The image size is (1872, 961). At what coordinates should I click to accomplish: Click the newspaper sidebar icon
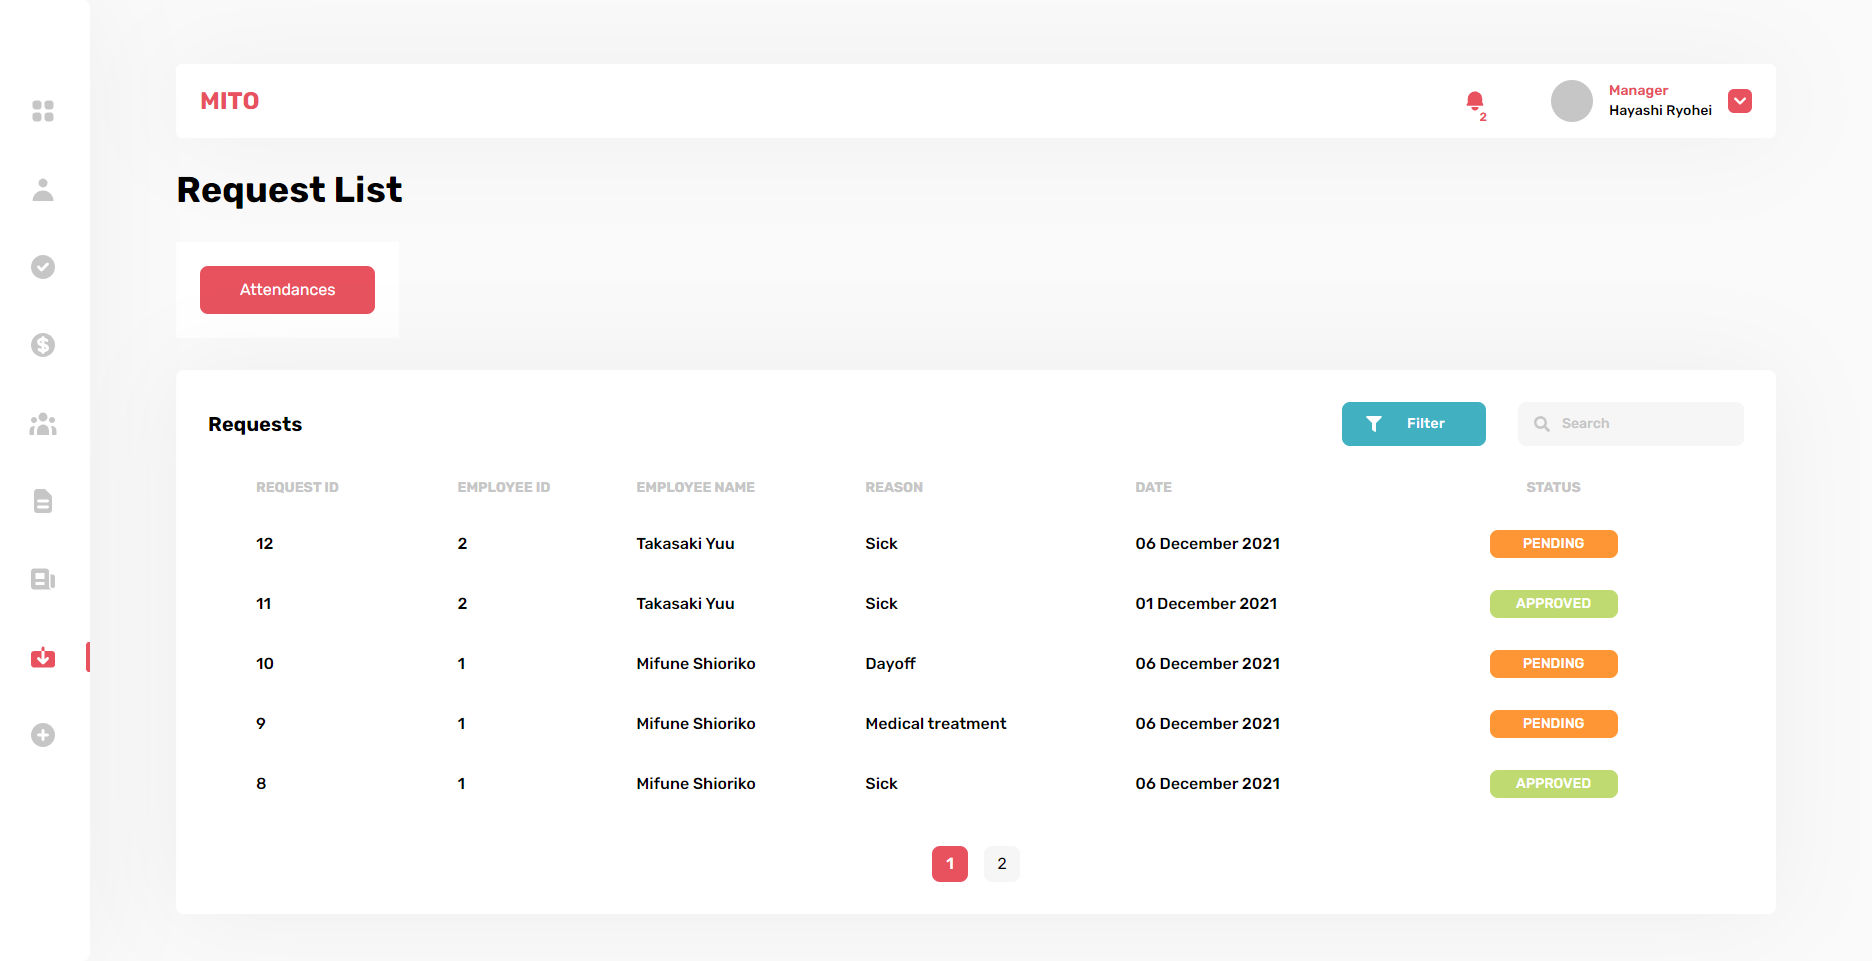pyautogui.click(x=43, y=579)
